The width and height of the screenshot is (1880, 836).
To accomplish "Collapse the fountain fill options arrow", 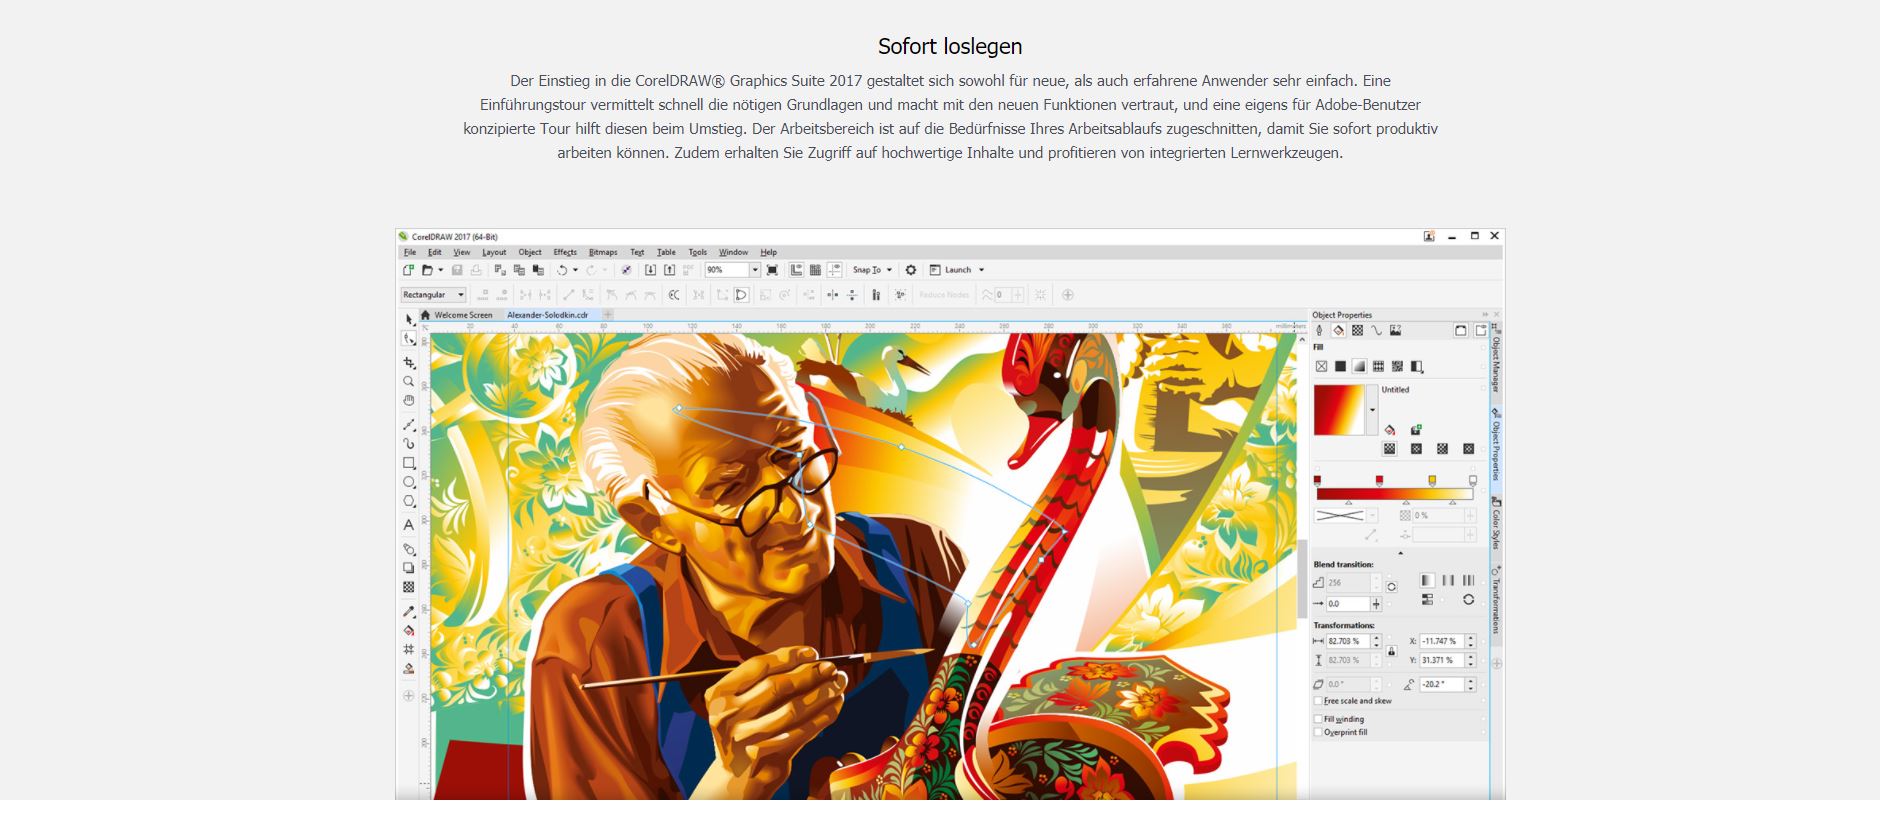I will [x=1400, y=553].
